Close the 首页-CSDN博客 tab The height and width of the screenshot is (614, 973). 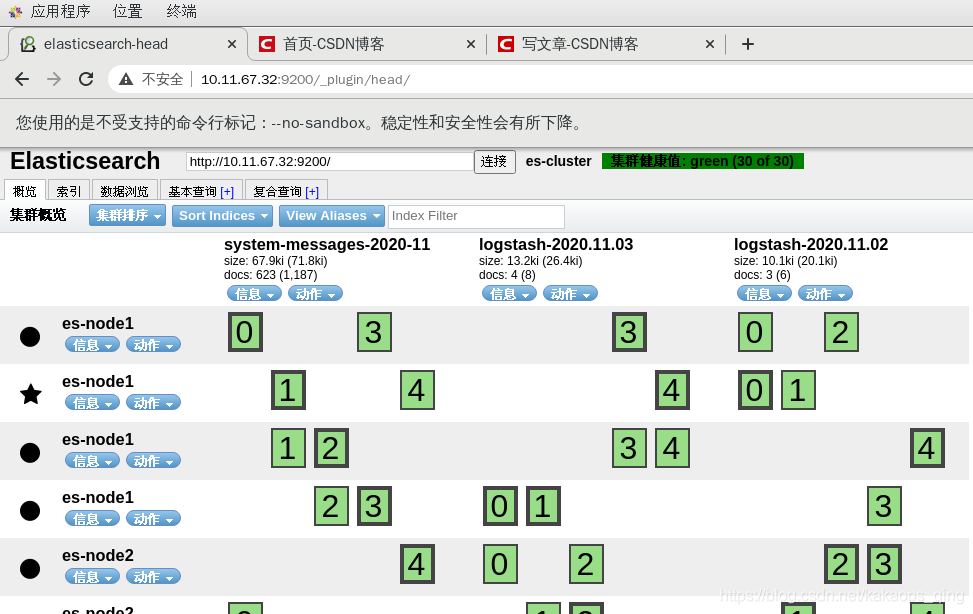coord(470,44)
